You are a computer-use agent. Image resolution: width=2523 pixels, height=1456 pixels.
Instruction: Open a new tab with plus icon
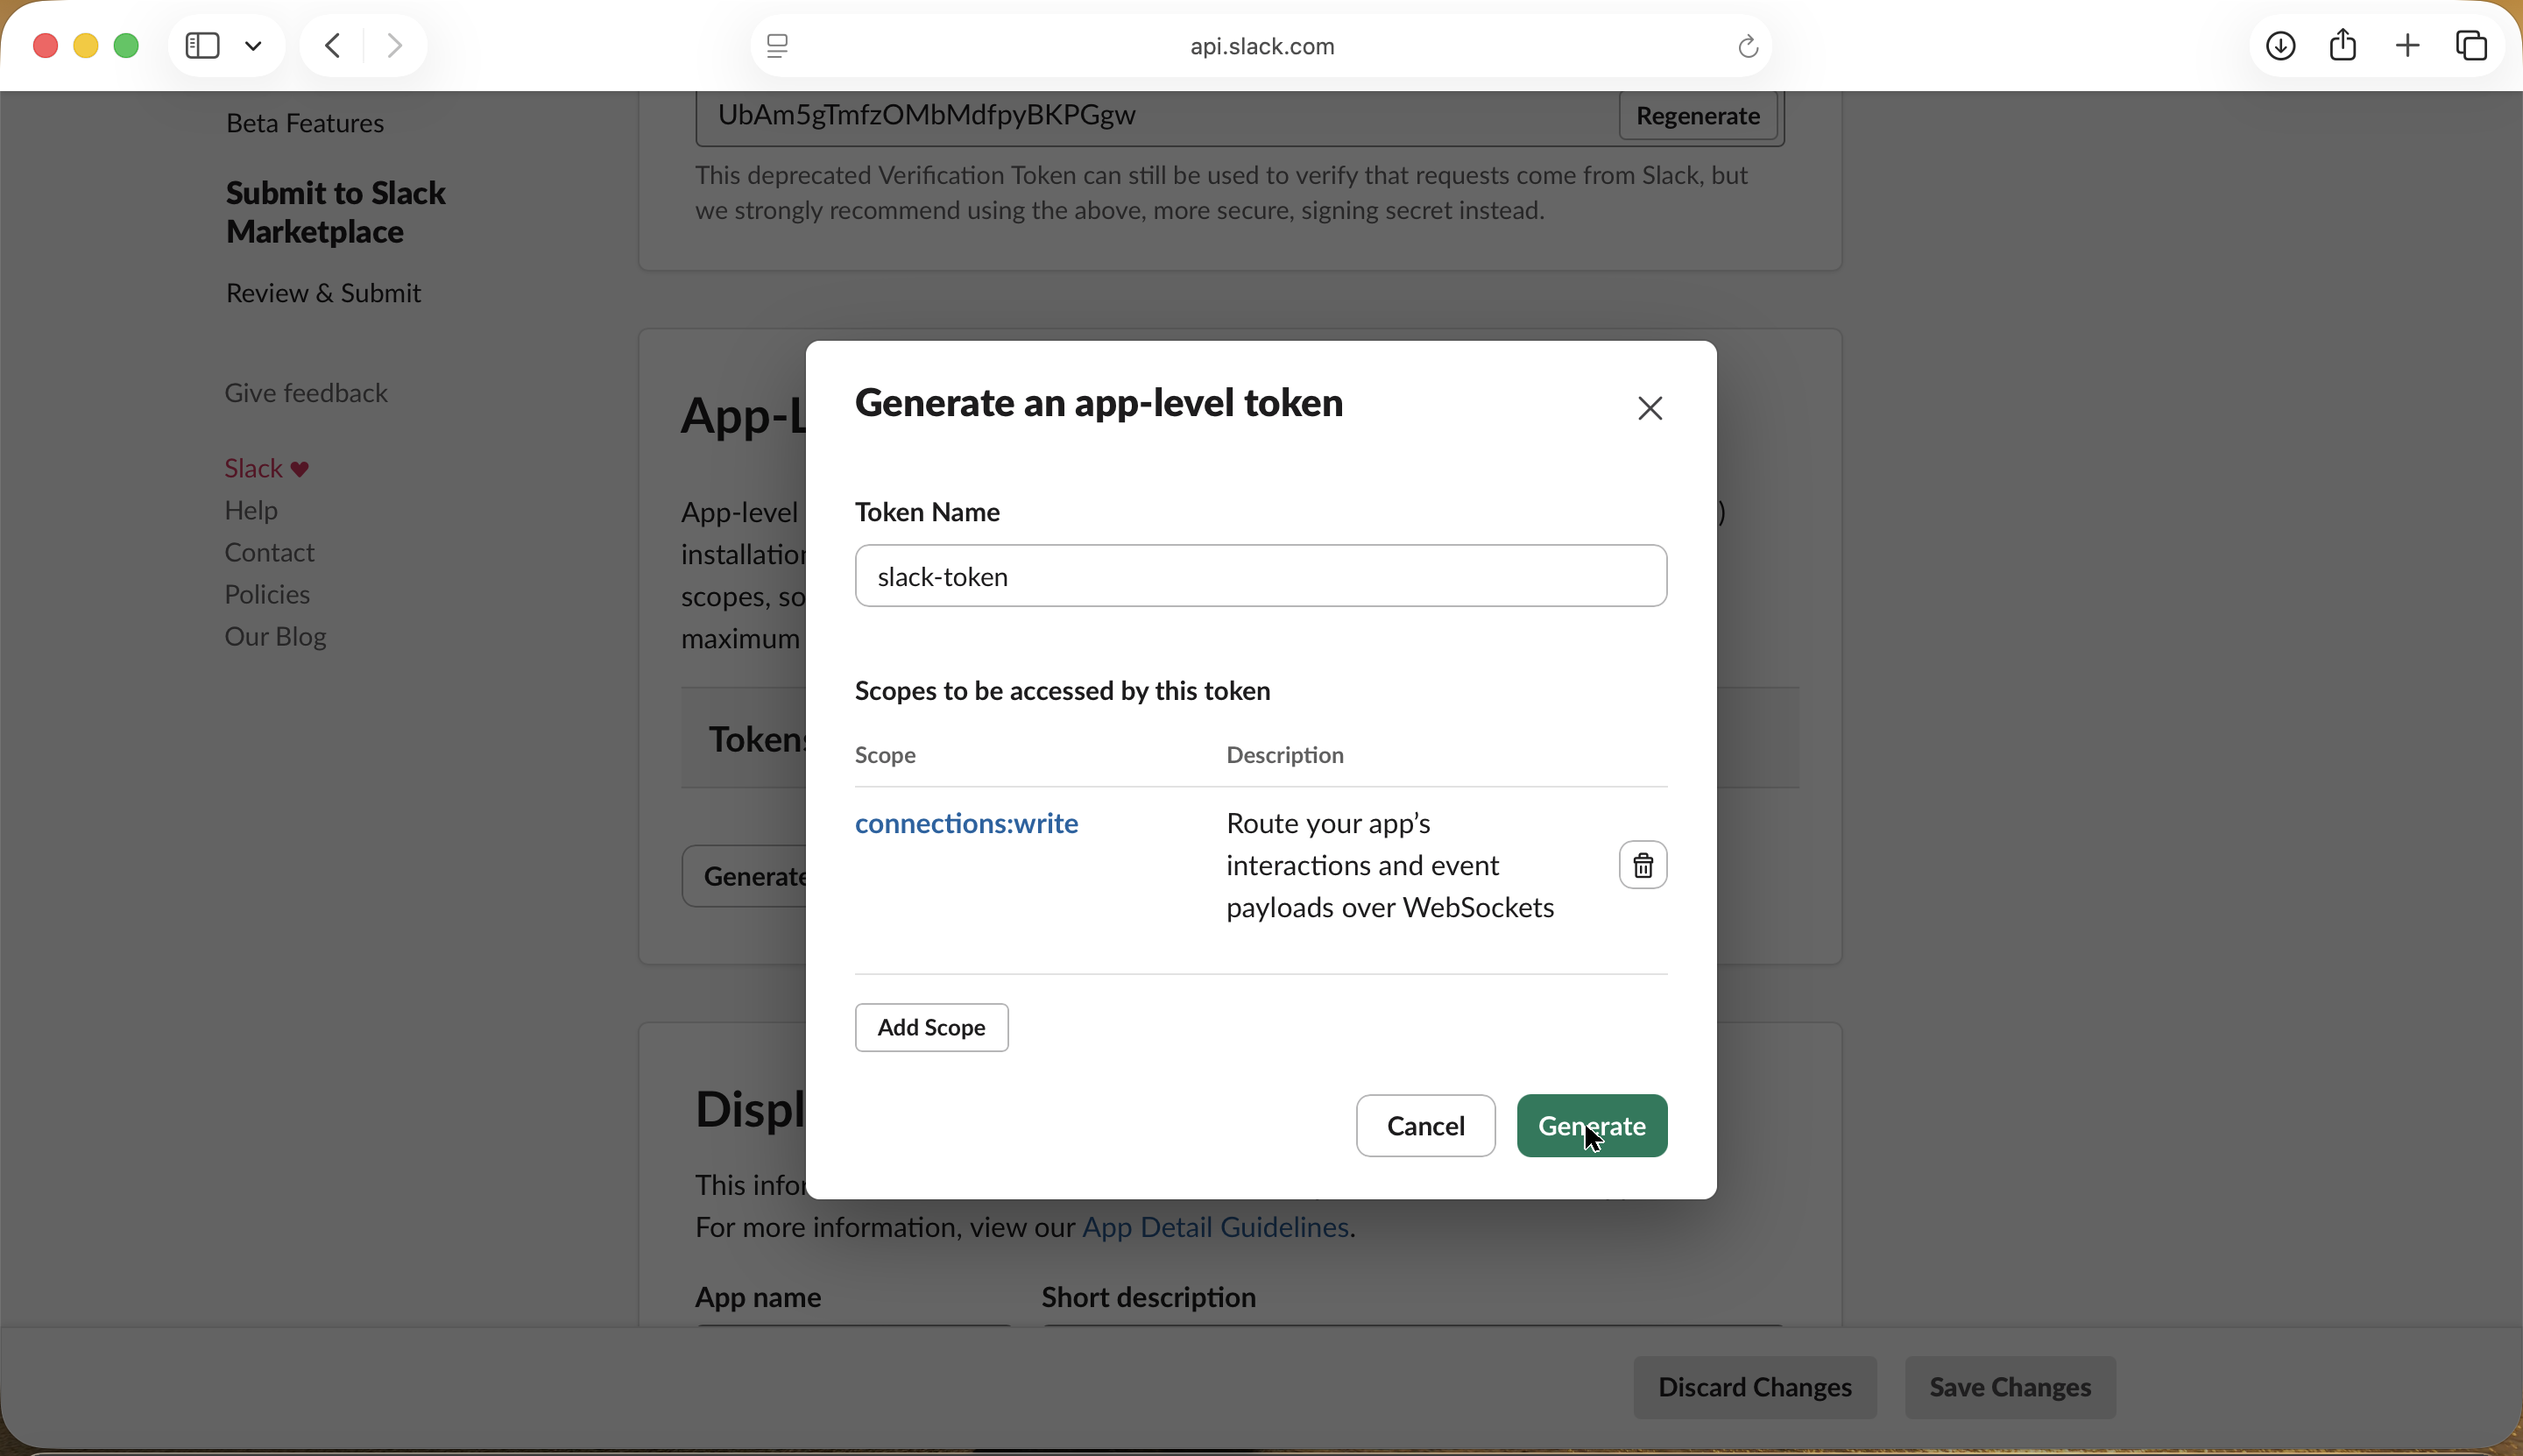tap(2408, 46)
